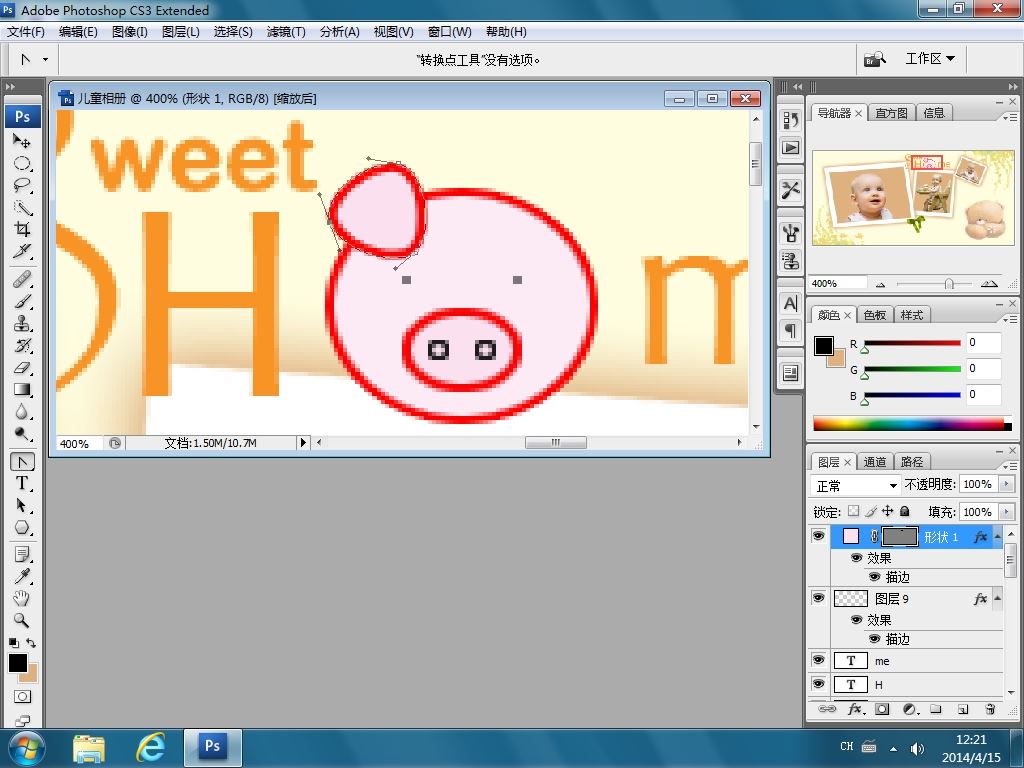
Task: Select the Zoom tool
Action: 22,620
